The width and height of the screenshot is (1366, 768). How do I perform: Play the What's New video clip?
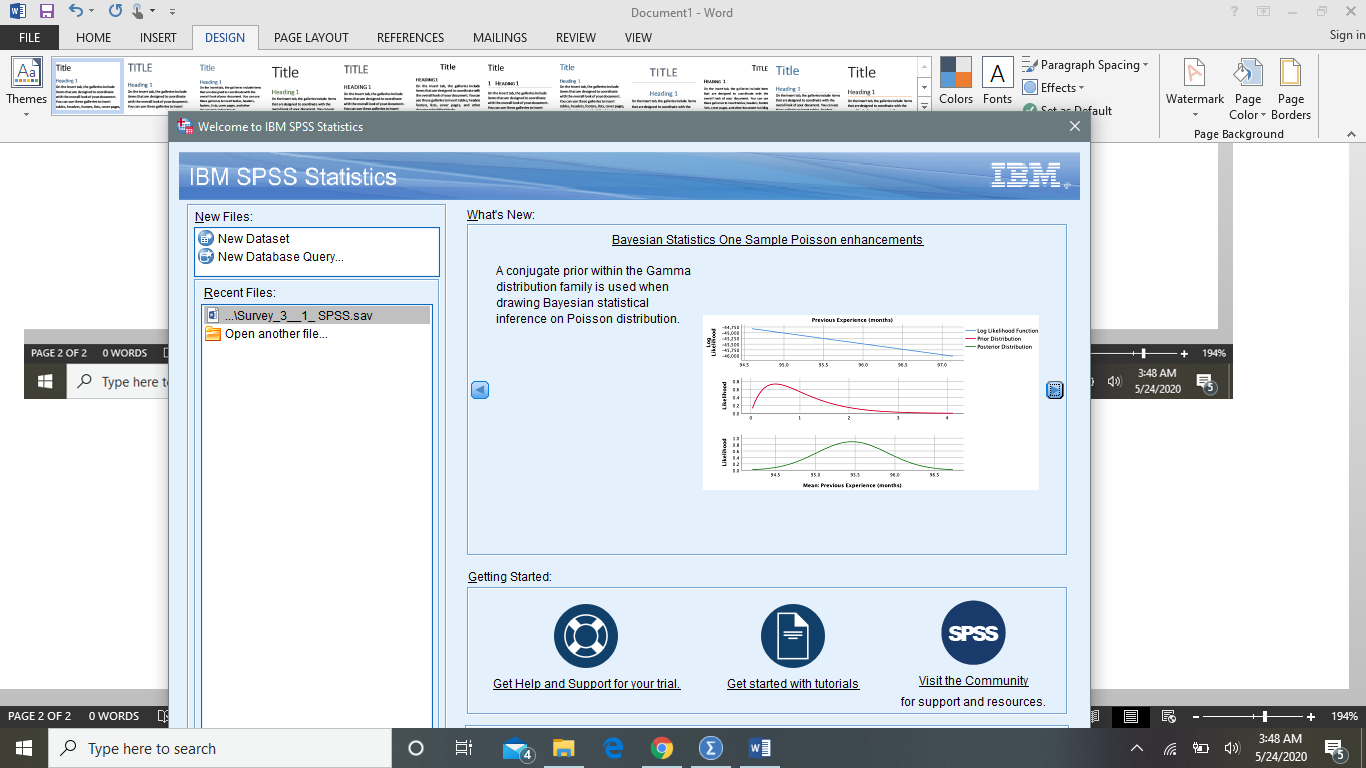(1056, 390)
